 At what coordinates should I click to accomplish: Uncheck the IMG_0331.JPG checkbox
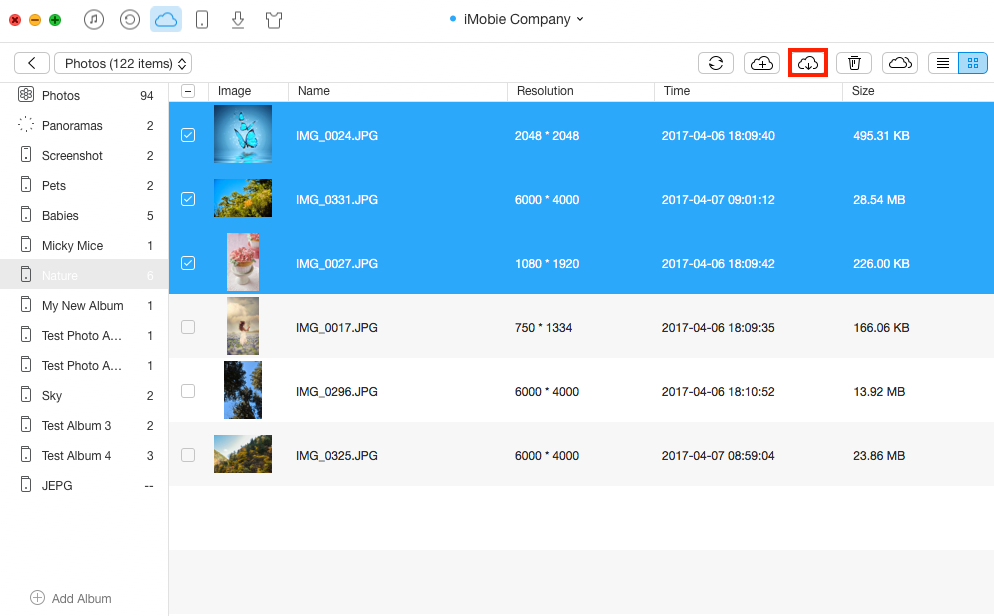(188, 199)
